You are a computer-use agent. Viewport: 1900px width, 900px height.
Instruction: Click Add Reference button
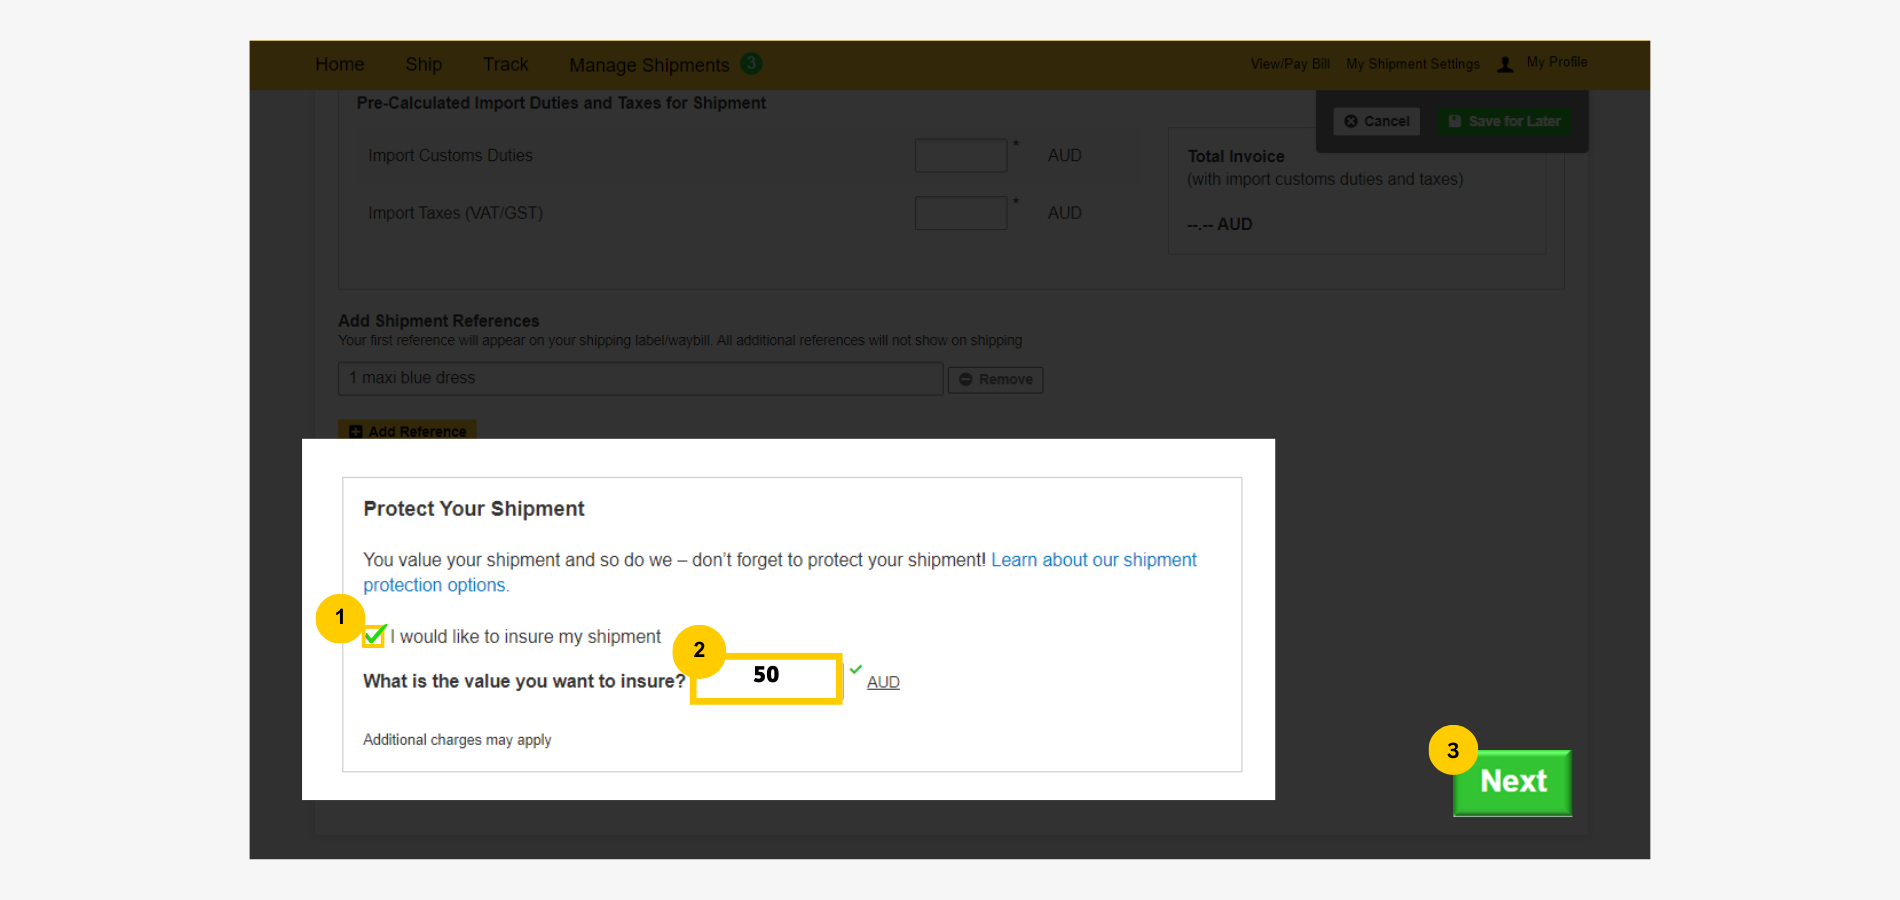[407, 430]
